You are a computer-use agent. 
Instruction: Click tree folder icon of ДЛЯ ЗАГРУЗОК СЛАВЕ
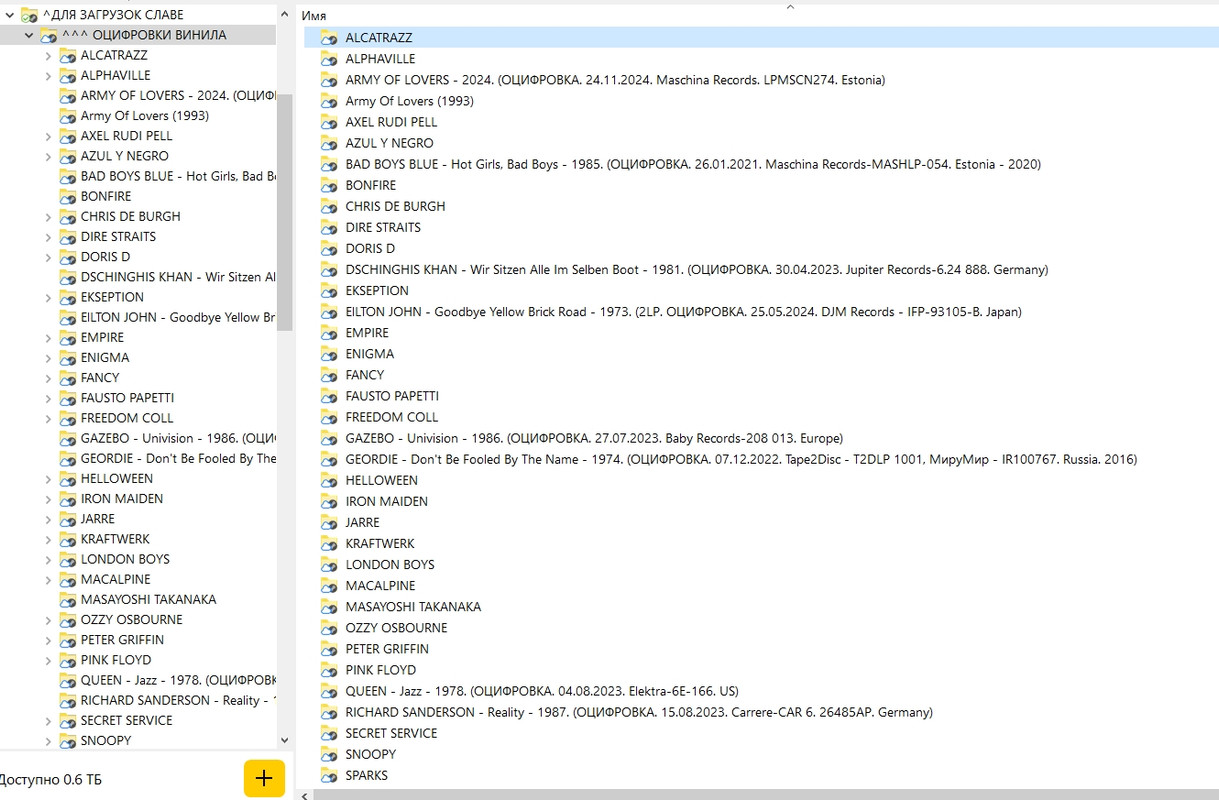click(29, 15)
